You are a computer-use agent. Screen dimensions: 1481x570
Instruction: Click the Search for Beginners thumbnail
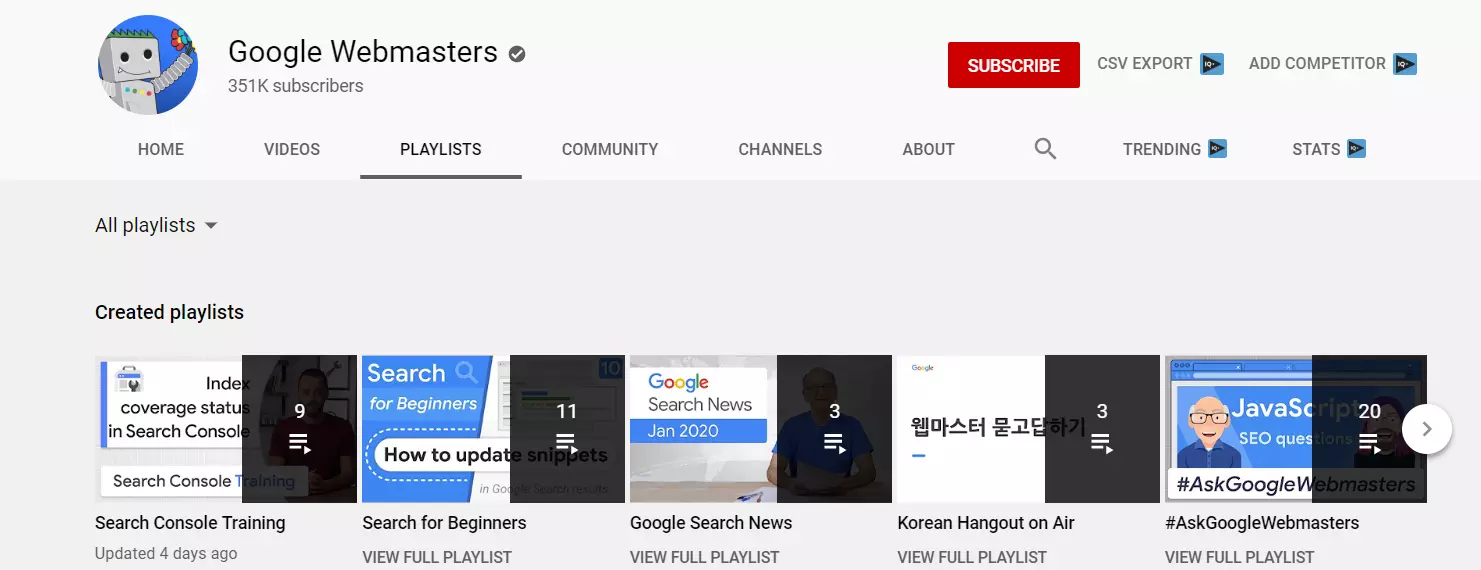(493, 429)
